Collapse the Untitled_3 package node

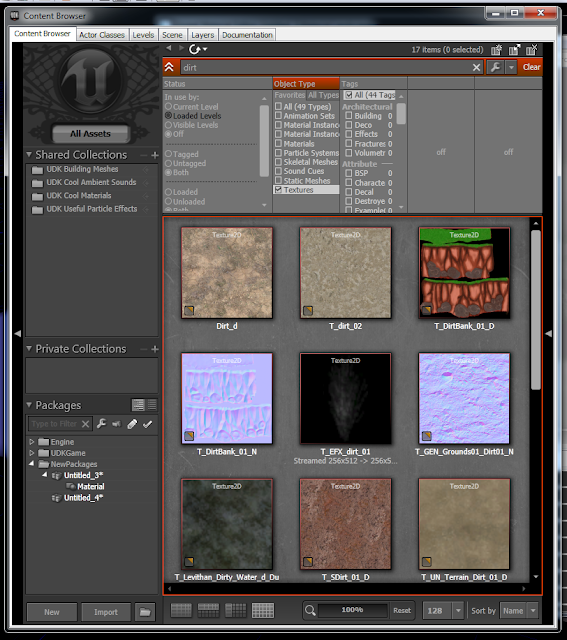tap(45, 475)
